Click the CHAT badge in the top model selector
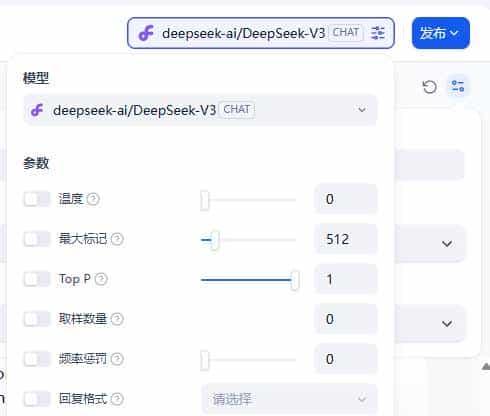Screen dimensions: 490x416 (346, 33)
